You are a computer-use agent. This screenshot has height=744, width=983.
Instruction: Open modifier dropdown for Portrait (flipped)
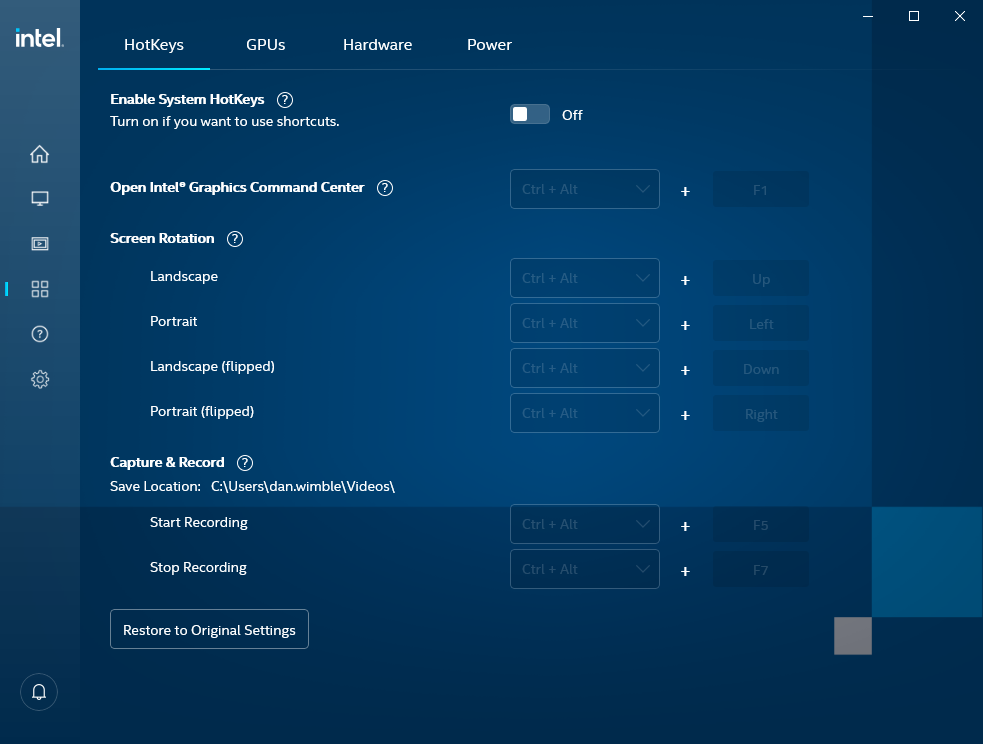(585, 413)
